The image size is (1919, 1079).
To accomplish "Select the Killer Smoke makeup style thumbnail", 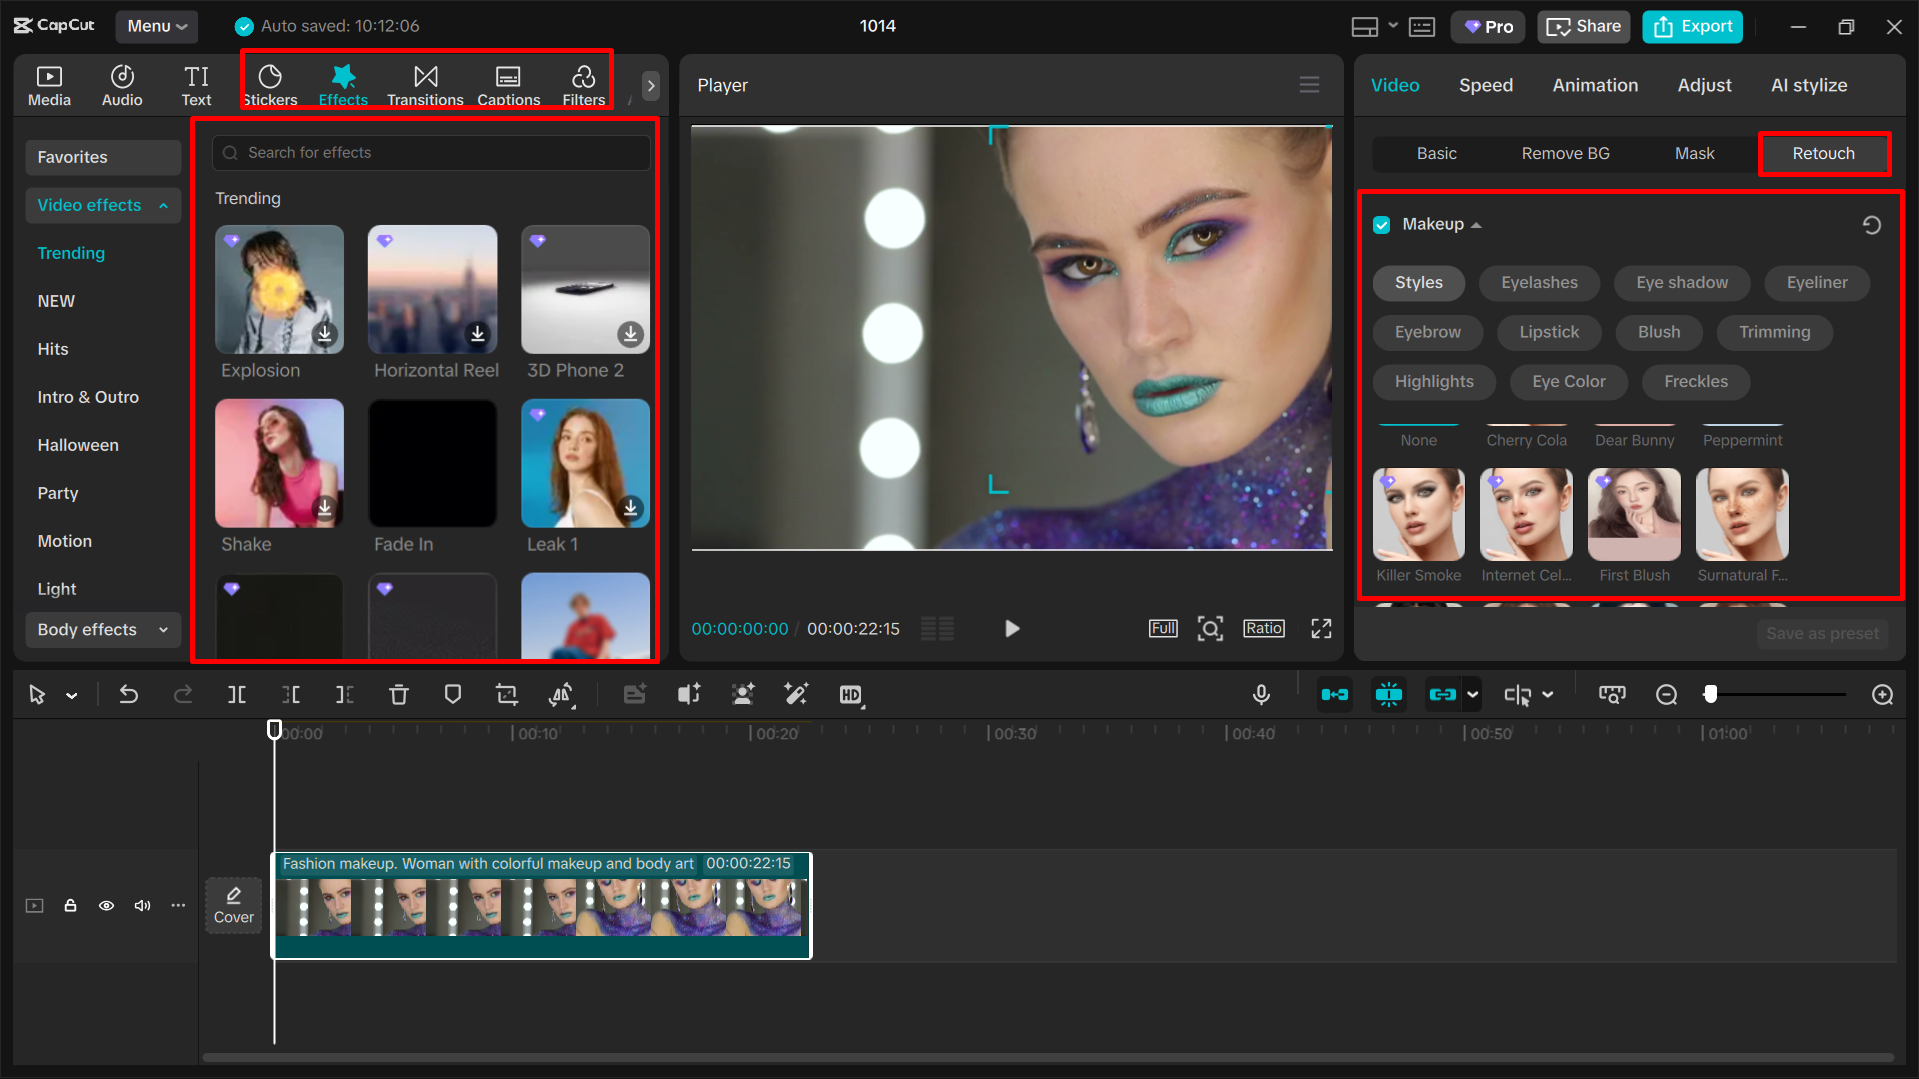I will click(1418, 513).
